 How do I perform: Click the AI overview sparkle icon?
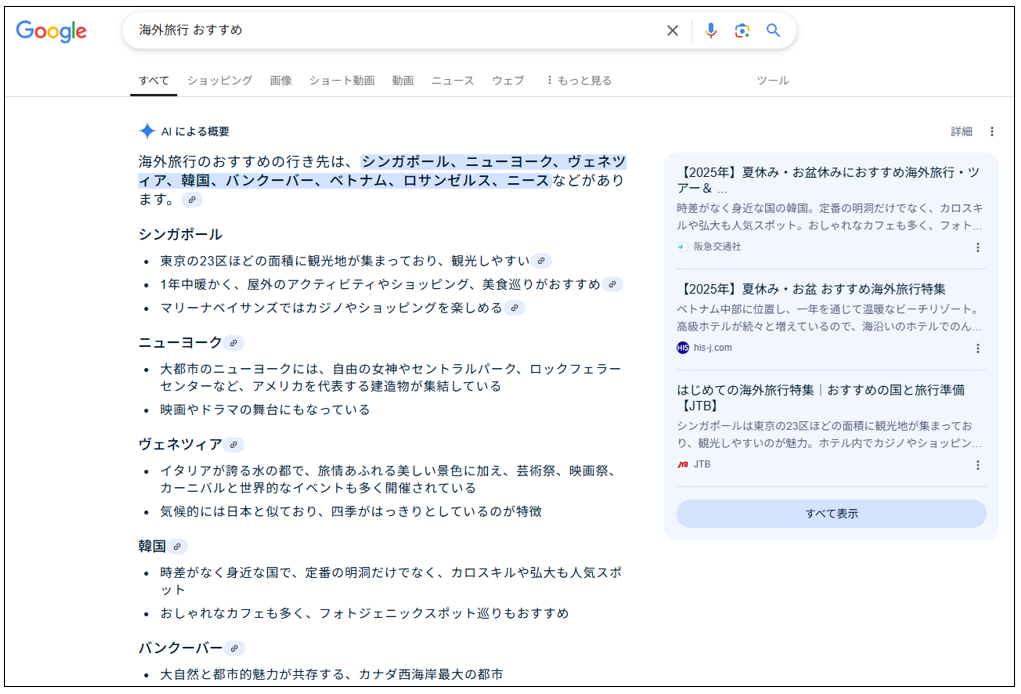[x=147, y=131]
